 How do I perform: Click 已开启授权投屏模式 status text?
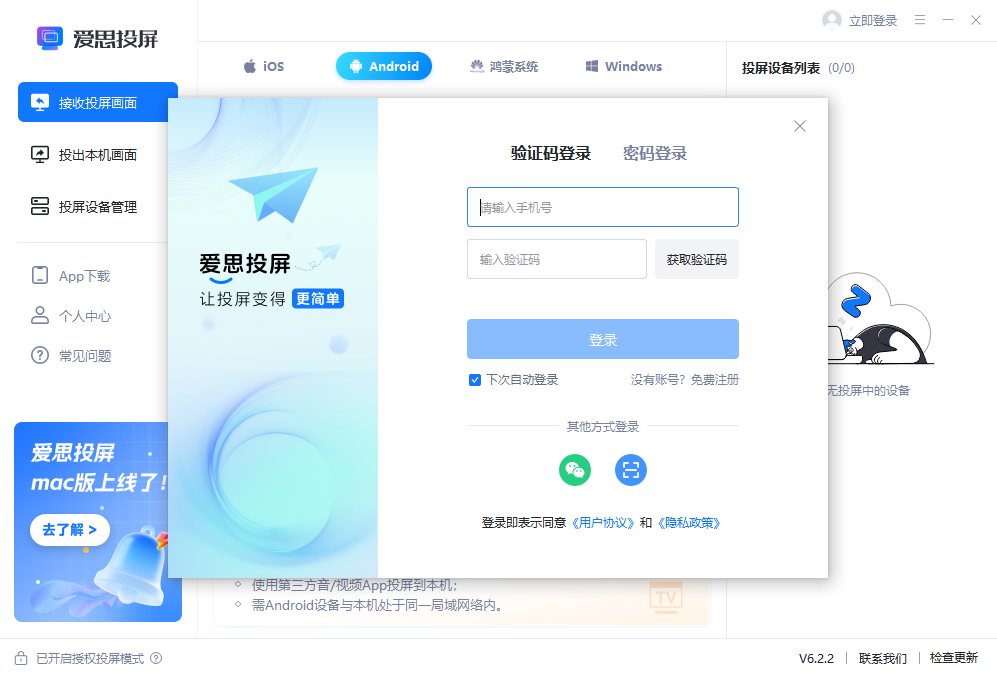click(90, 659)
